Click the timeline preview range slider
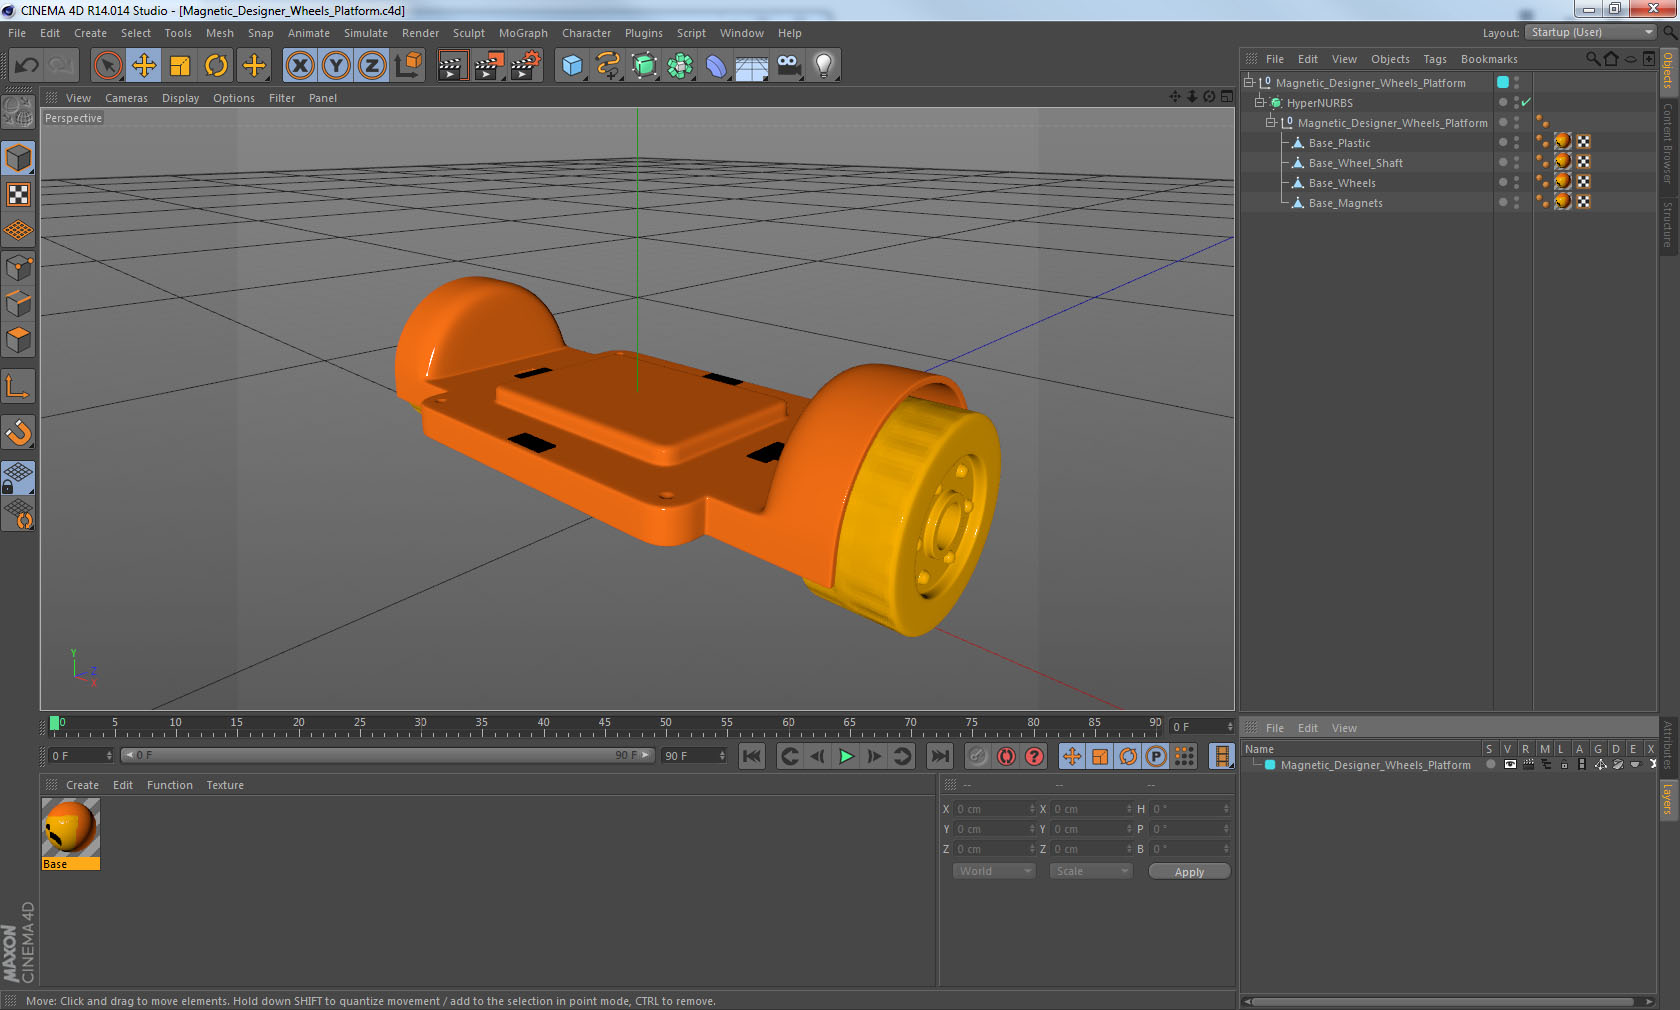 (387, 755)
